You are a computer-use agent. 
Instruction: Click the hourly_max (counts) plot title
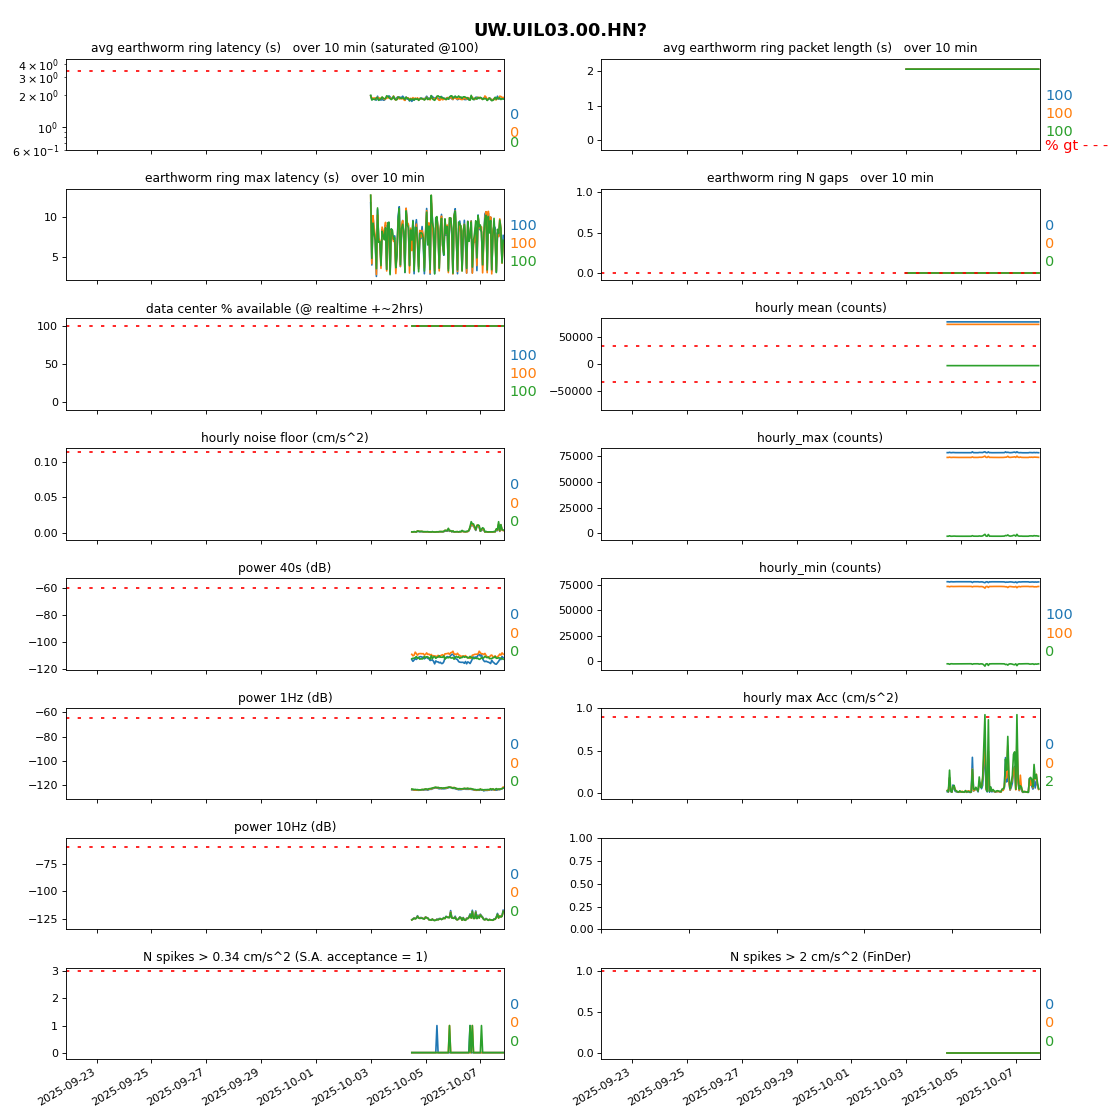tap(820, 438)
